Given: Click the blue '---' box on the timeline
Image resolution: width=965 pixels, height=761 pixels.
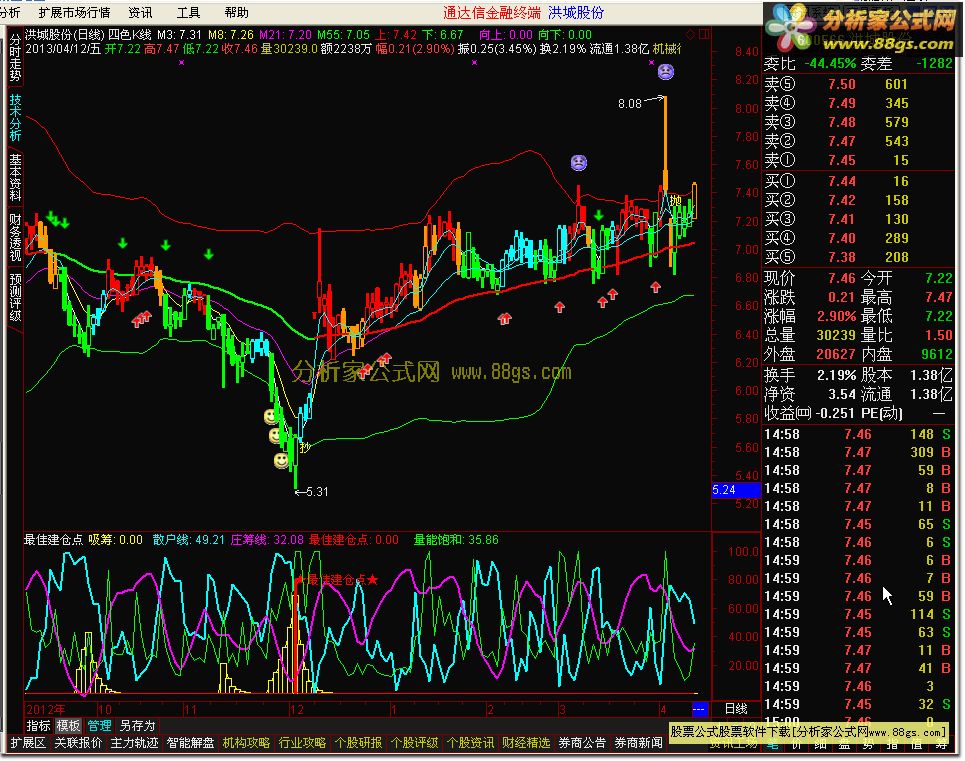Looking at the screenshot, I should tap(699, 709).
